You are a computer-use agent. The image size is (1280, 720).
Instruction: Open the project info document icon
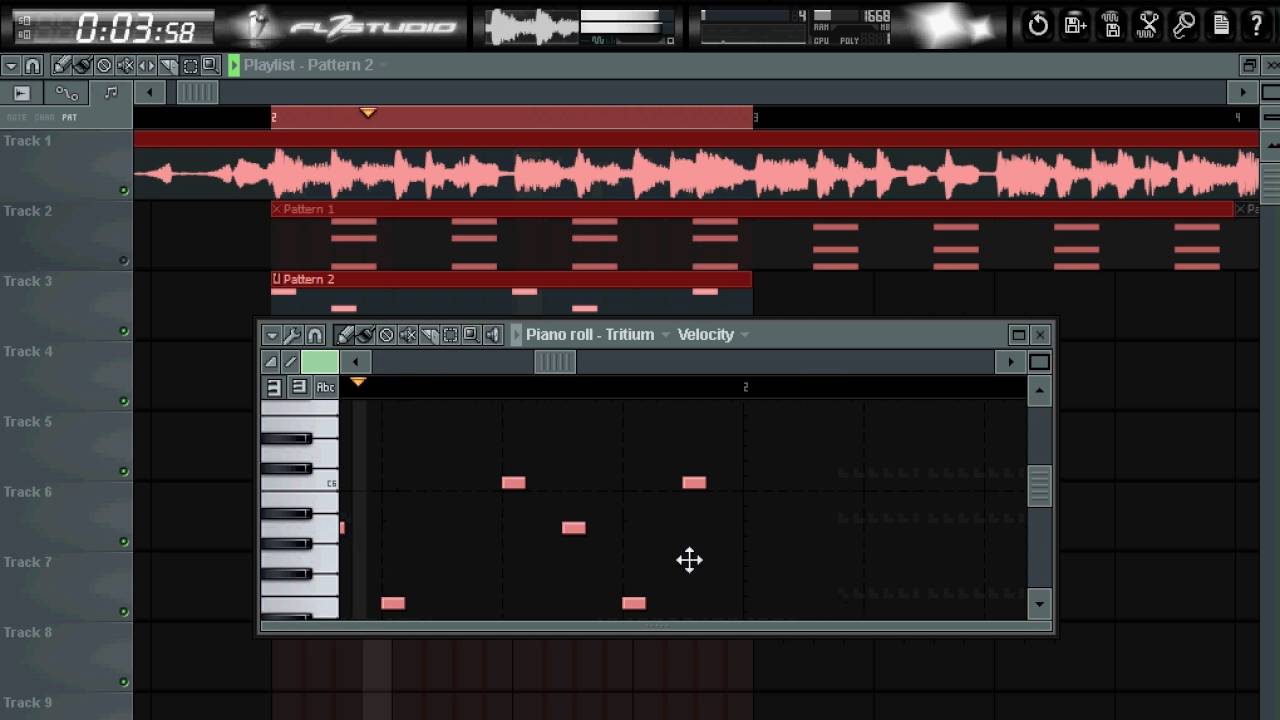[1221, 25]
